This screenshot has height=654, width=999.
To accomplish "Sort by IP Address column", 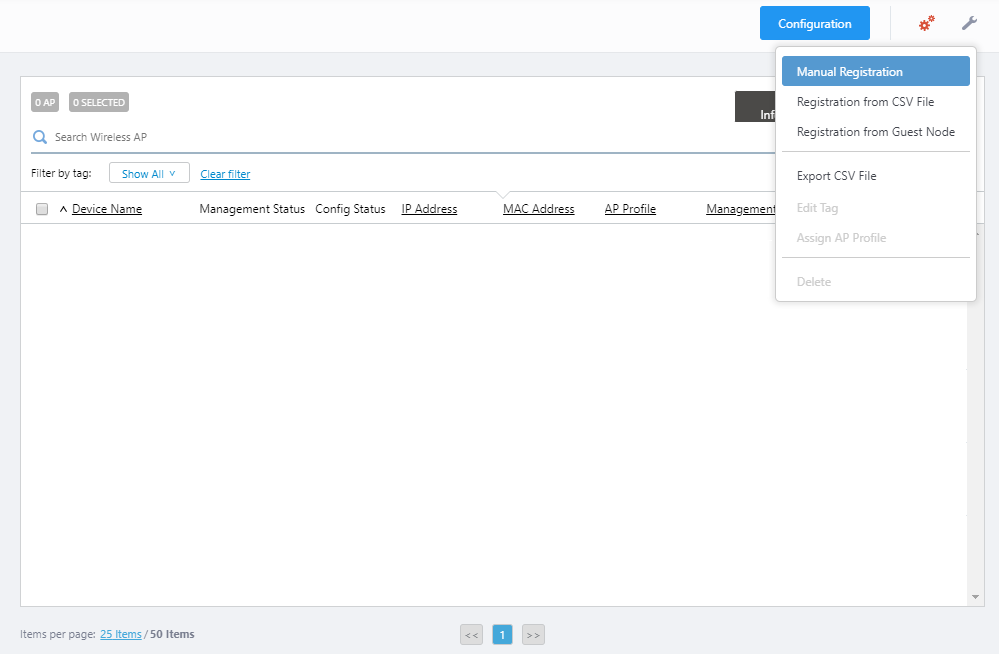I will coord(429,208).
